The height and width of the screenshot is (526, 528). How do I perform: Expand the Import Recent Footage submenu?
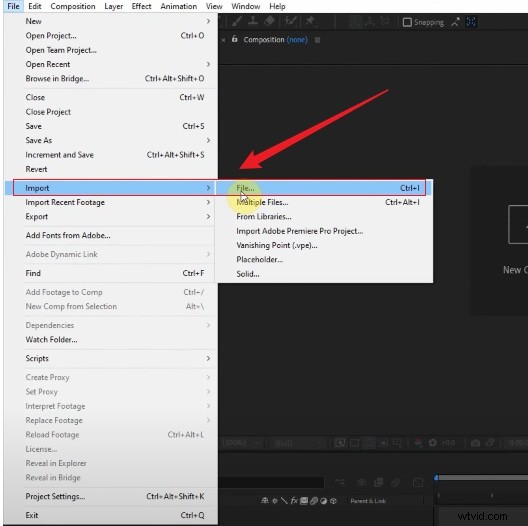(208, 202)
